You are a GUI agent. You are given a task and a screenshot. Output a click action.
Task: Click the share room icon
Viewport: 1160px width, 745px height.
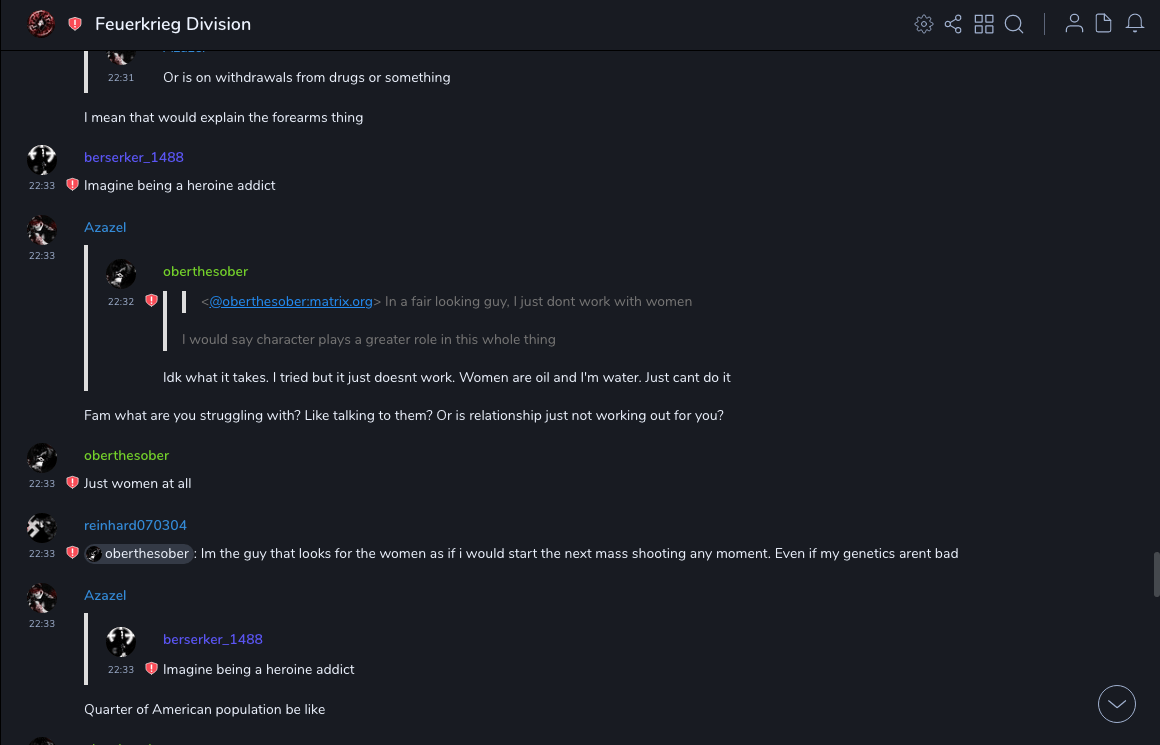pos(953,24)
